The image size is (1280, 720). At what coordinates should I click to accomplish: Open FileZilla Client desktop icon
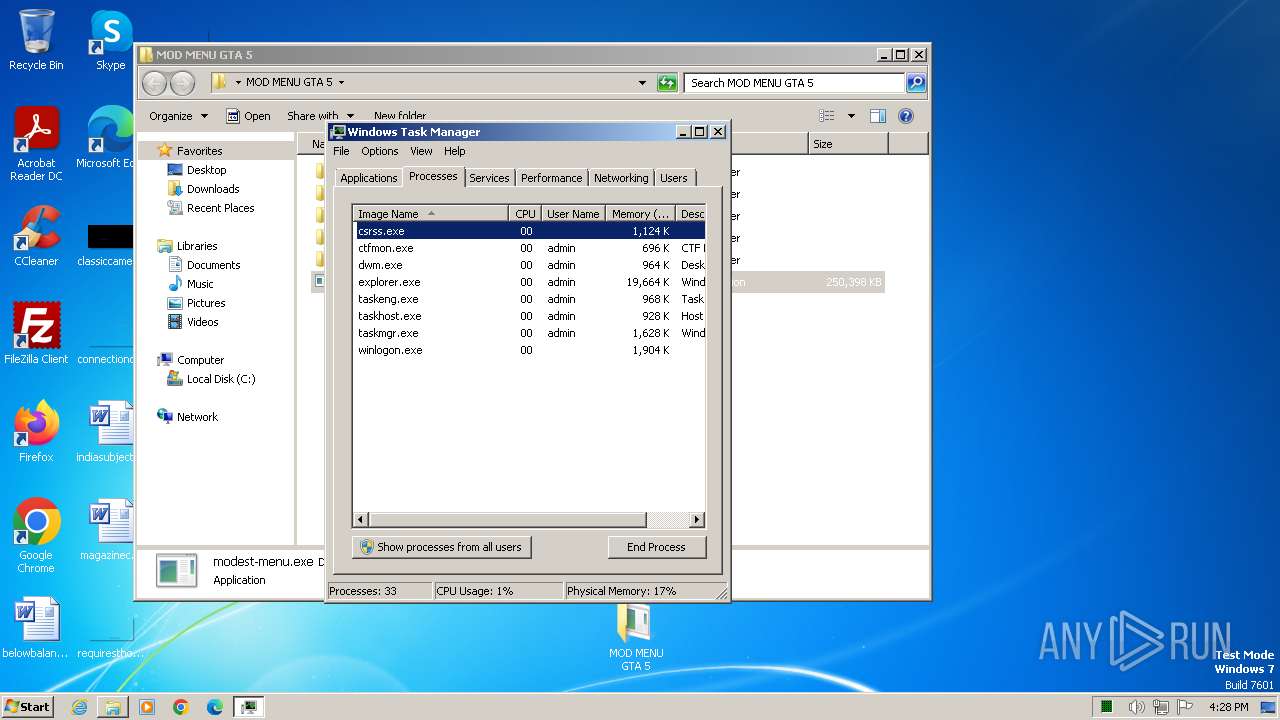coord(36,333)
